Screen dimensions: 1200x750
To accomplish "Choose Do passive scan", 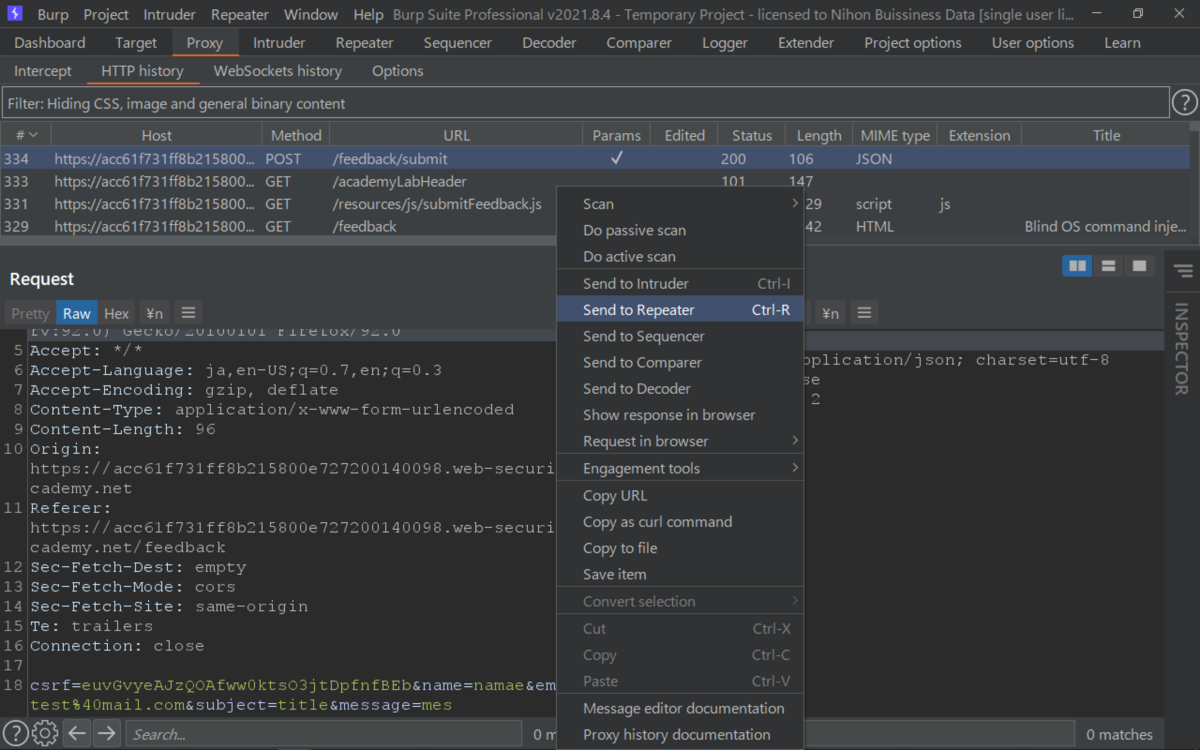I will (x=680, y=230).
